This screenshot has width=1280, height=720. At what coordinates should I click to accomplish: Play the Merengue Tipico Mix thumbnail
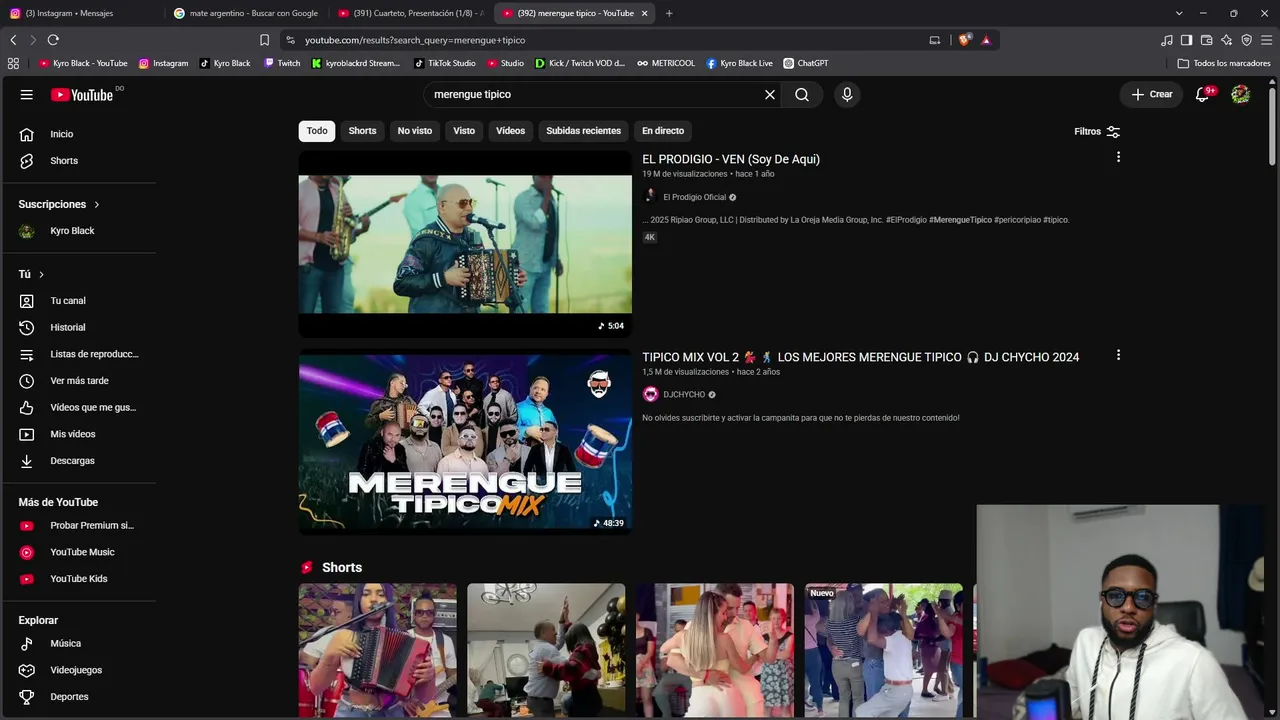point(465,442)
